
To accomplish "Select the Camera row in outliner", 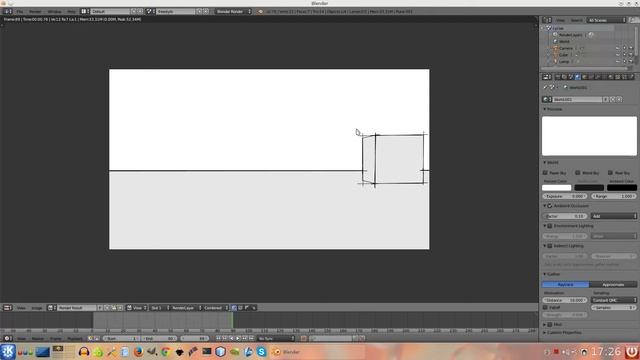I will (x=566, y=48).
